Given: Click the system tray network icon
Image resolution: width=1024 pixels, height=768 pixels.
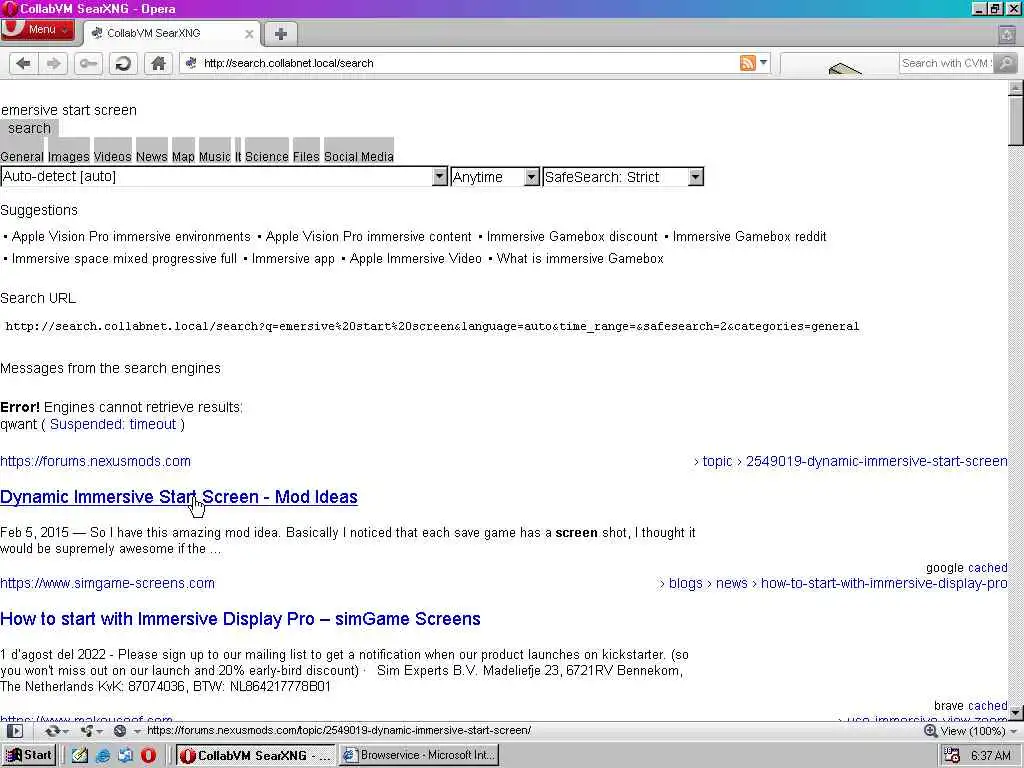Looking at the screenshot, I should point(952,756).
